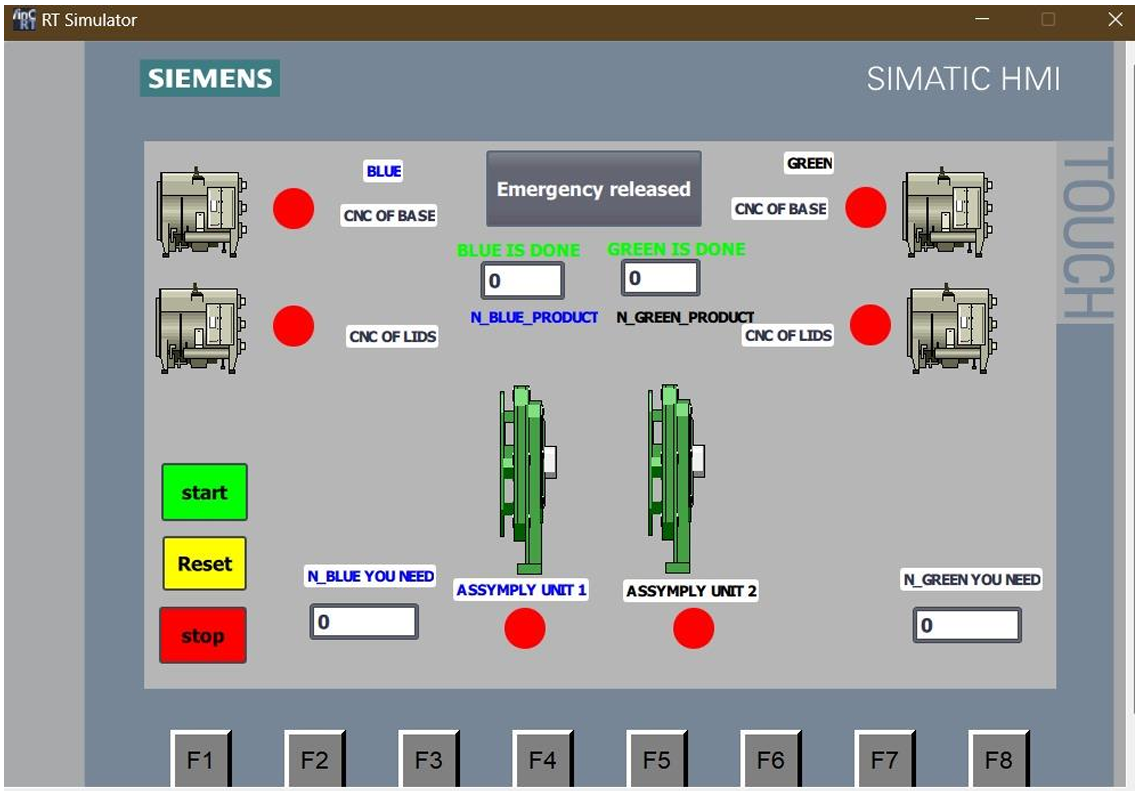Click the Assymply Unit 1 machine graphic
Screen dimensions: 1137x791
pyautogui.click(x=527, y=479)
